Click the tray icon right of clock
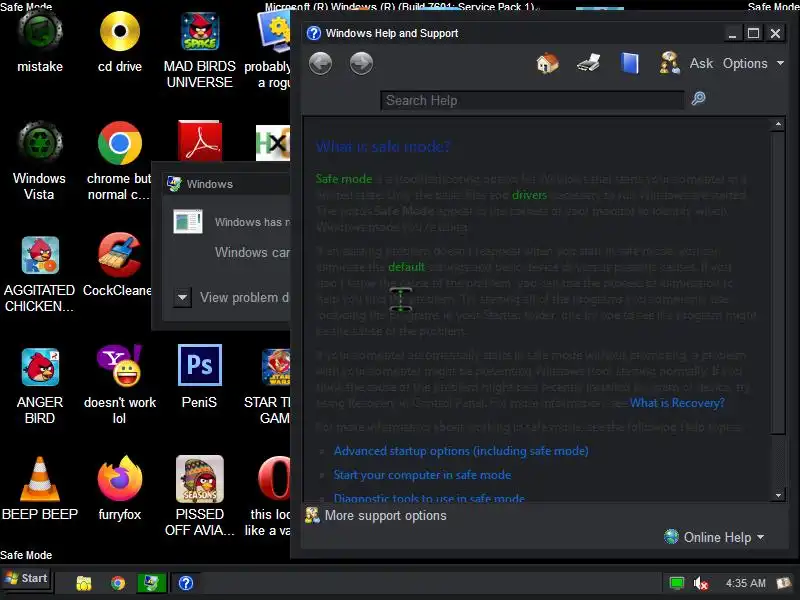Image resolution: width=800 pixels, height=600 pixels. point(784,583)
